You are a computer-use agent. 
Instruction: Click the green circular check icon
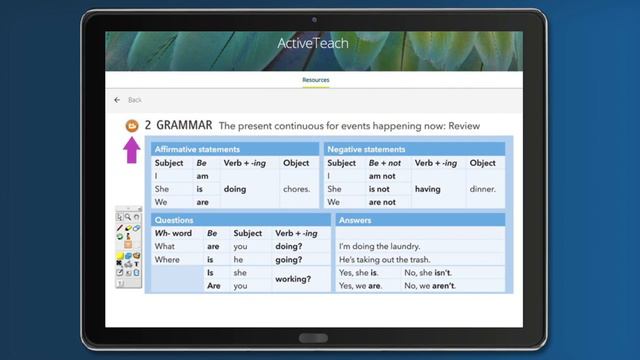(120, 236)
